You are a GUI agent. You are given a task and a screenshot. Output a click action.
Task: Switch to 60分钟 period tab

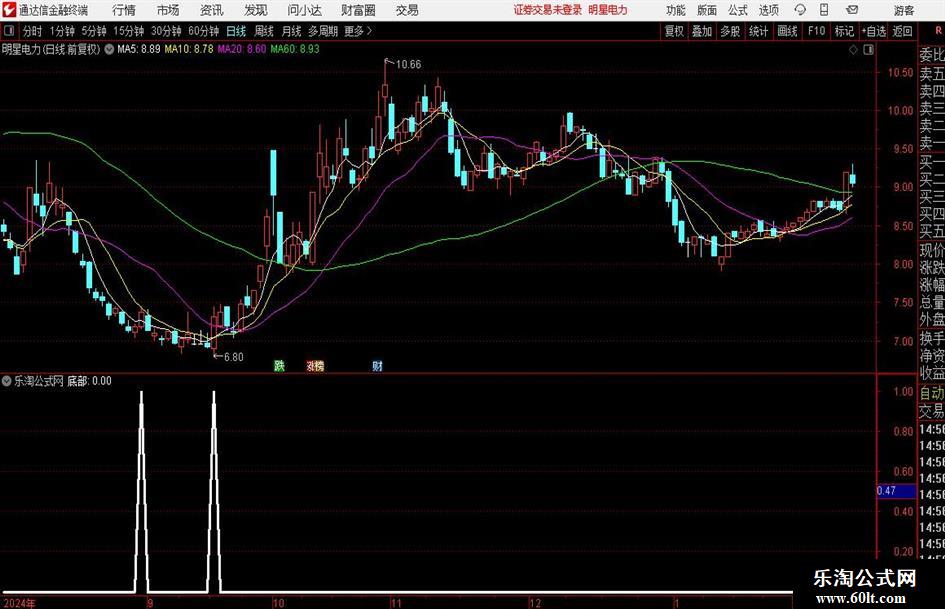click(x=203, y=31)
